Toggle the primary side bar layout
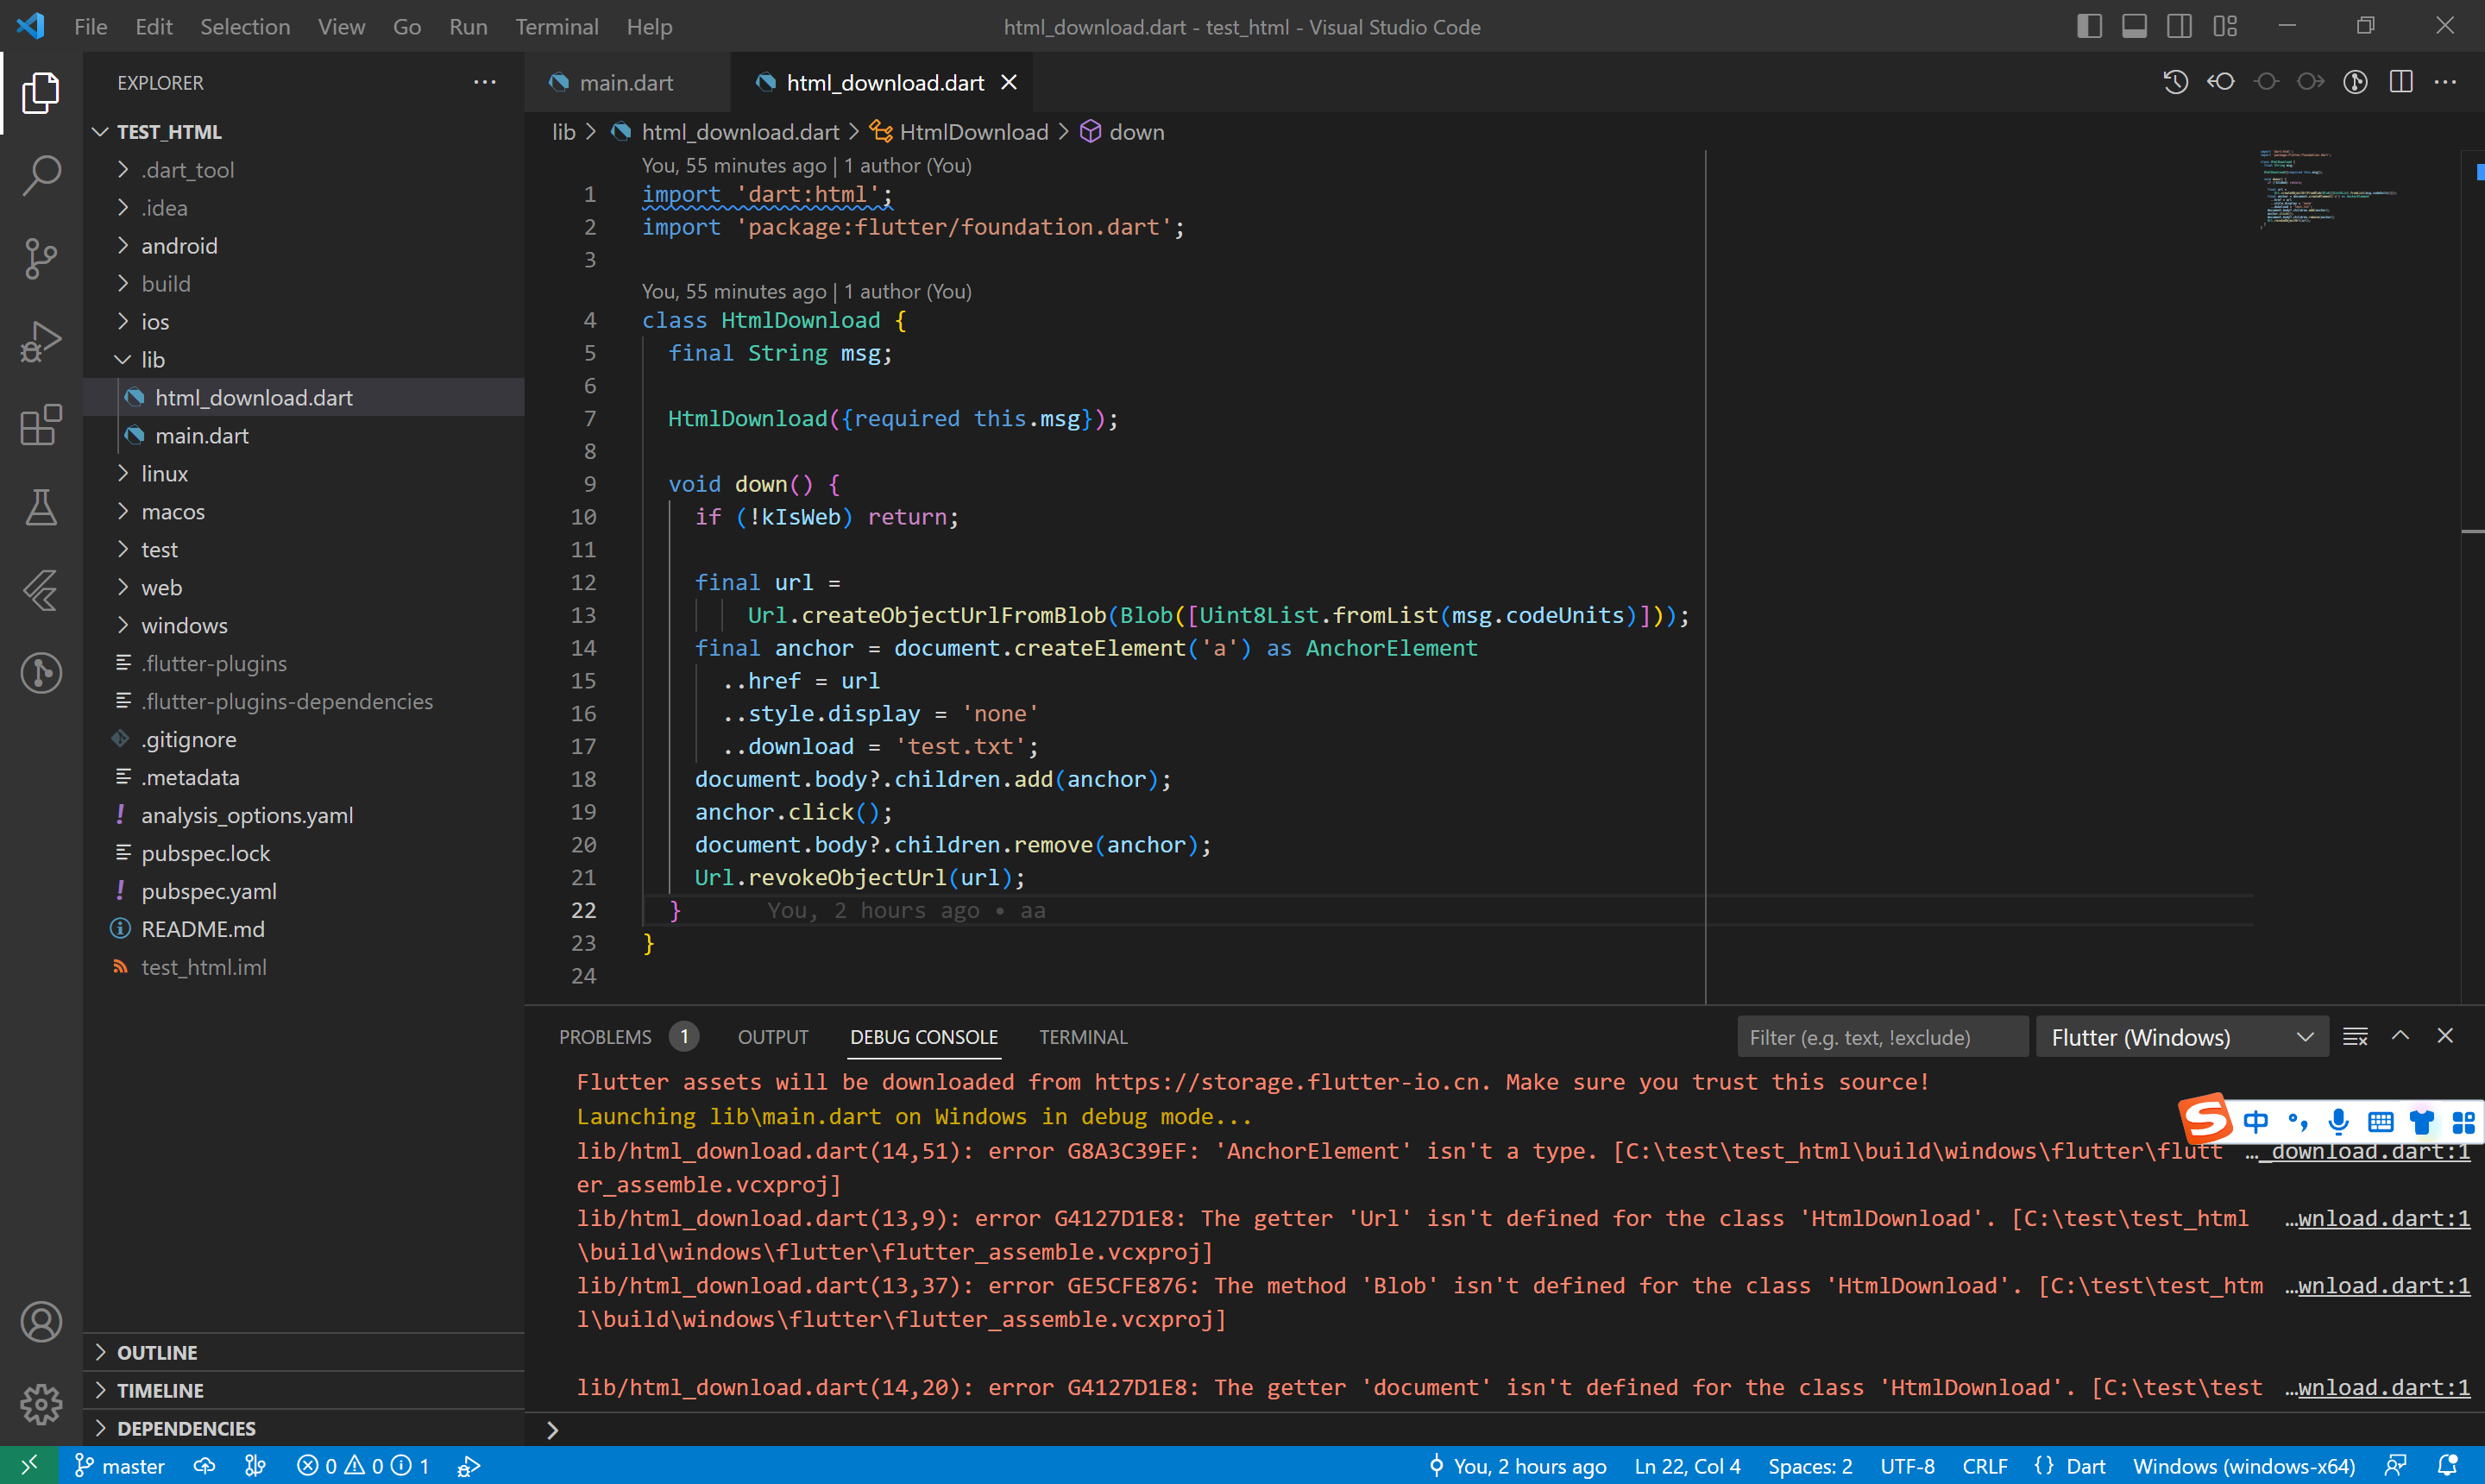 pyautogui.click(x=2089, y=26)
